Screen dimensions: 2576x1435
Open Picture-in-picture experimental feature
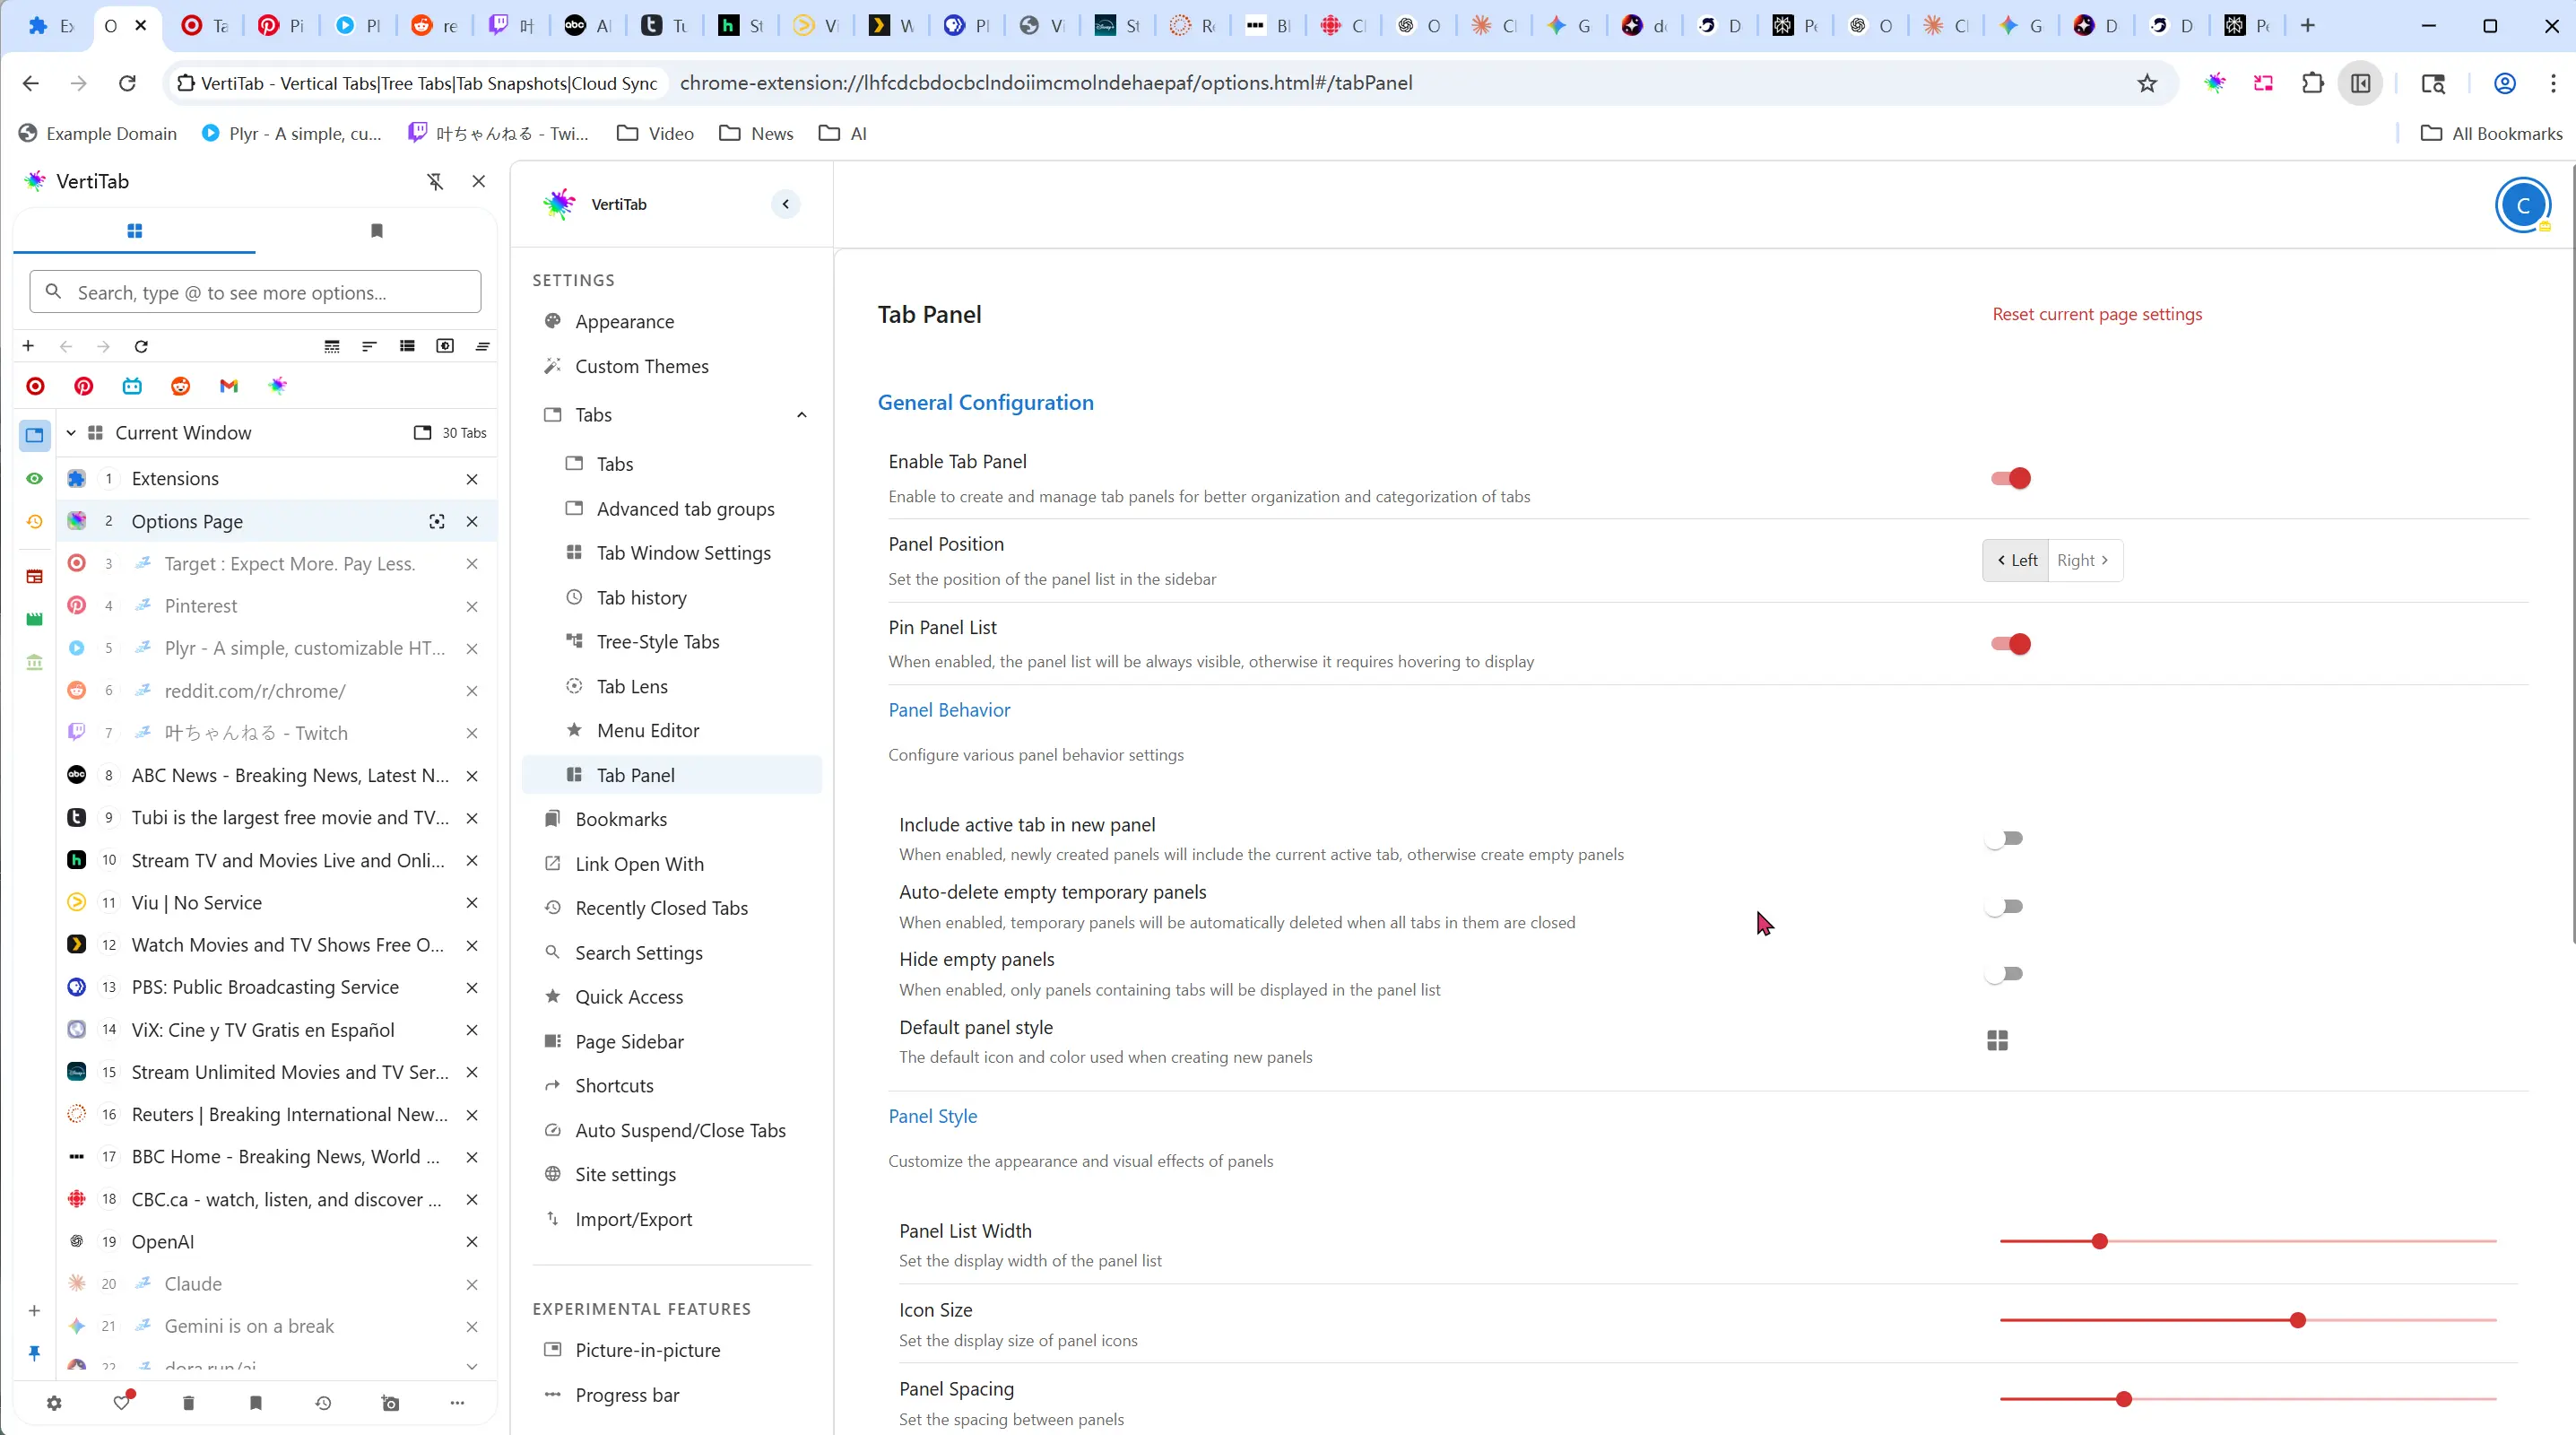click(672, 1350)
